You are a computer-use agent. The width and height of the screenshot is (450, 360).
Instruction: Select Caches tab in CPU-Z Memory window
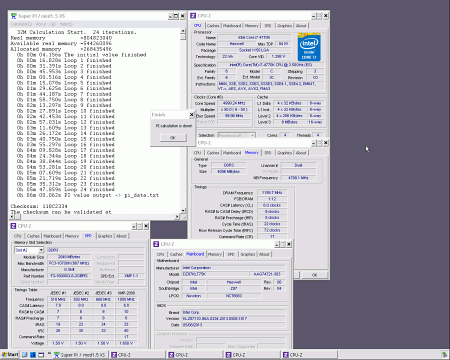[213, 153]
